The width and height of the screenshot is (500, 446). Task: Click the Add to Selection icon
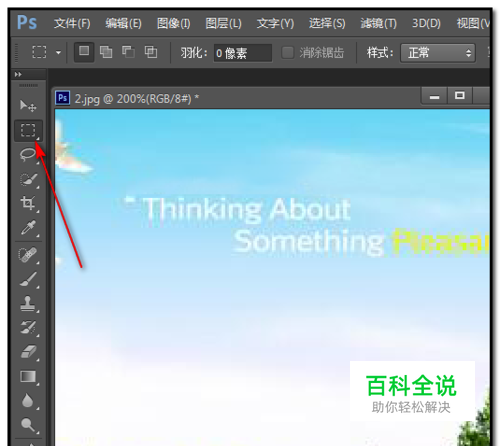(x=106, y=52)
